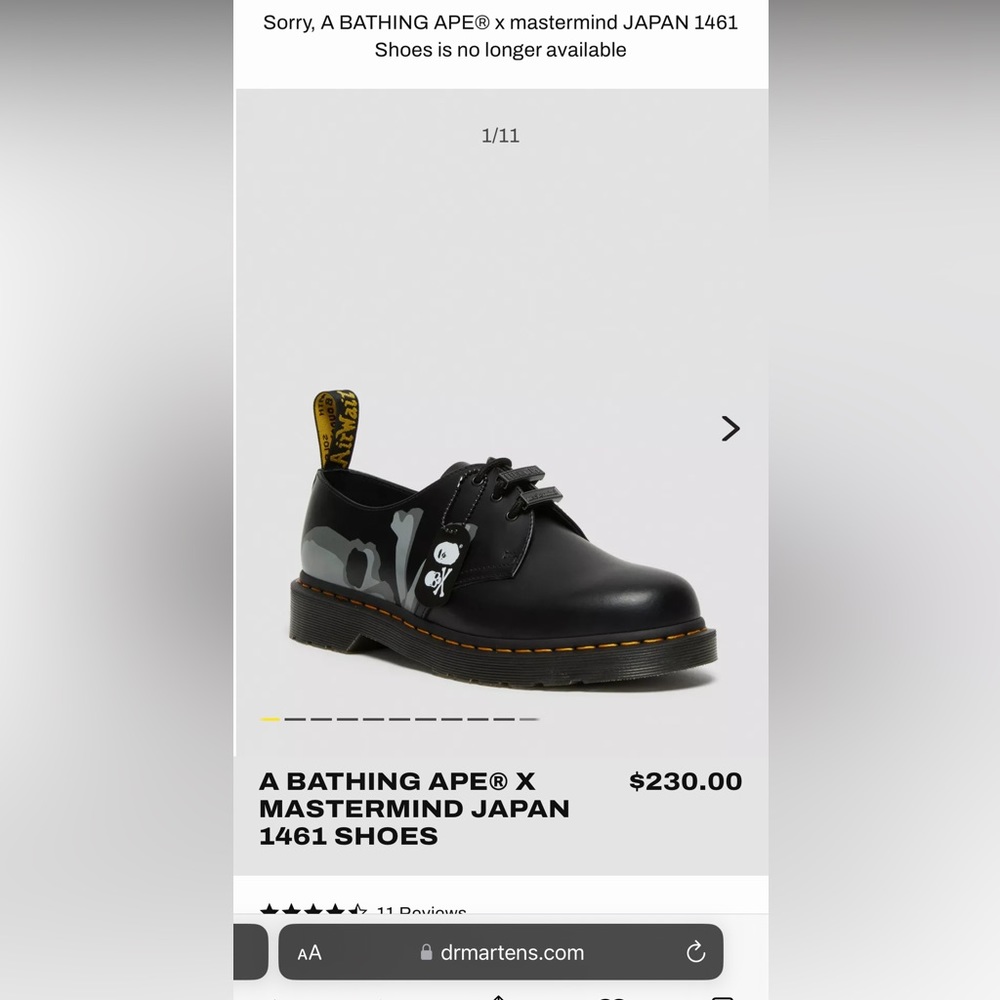
Task: Open Safari text size options with AA icon
Action: click(308, 952)
